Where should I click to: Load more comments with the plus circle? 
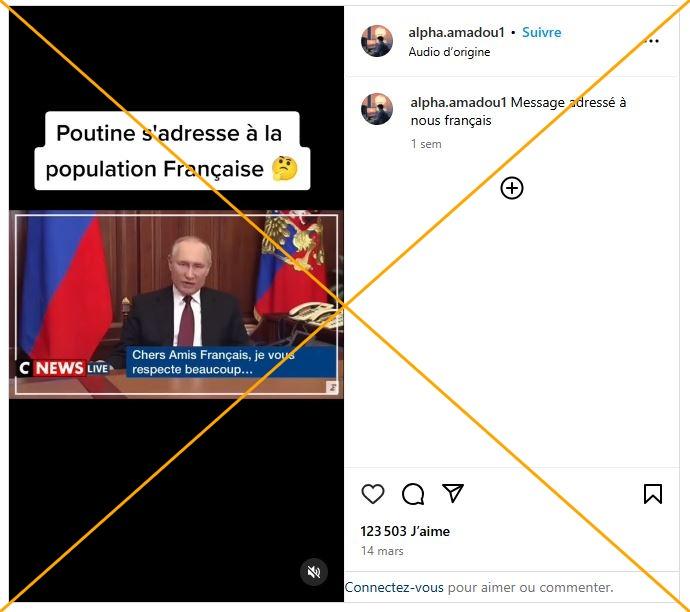coord(512,188)
